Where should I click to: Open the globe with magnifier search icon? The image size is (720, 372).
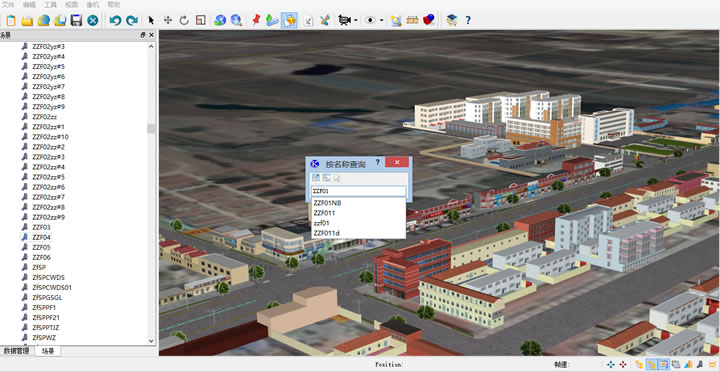tap(236, 20)
